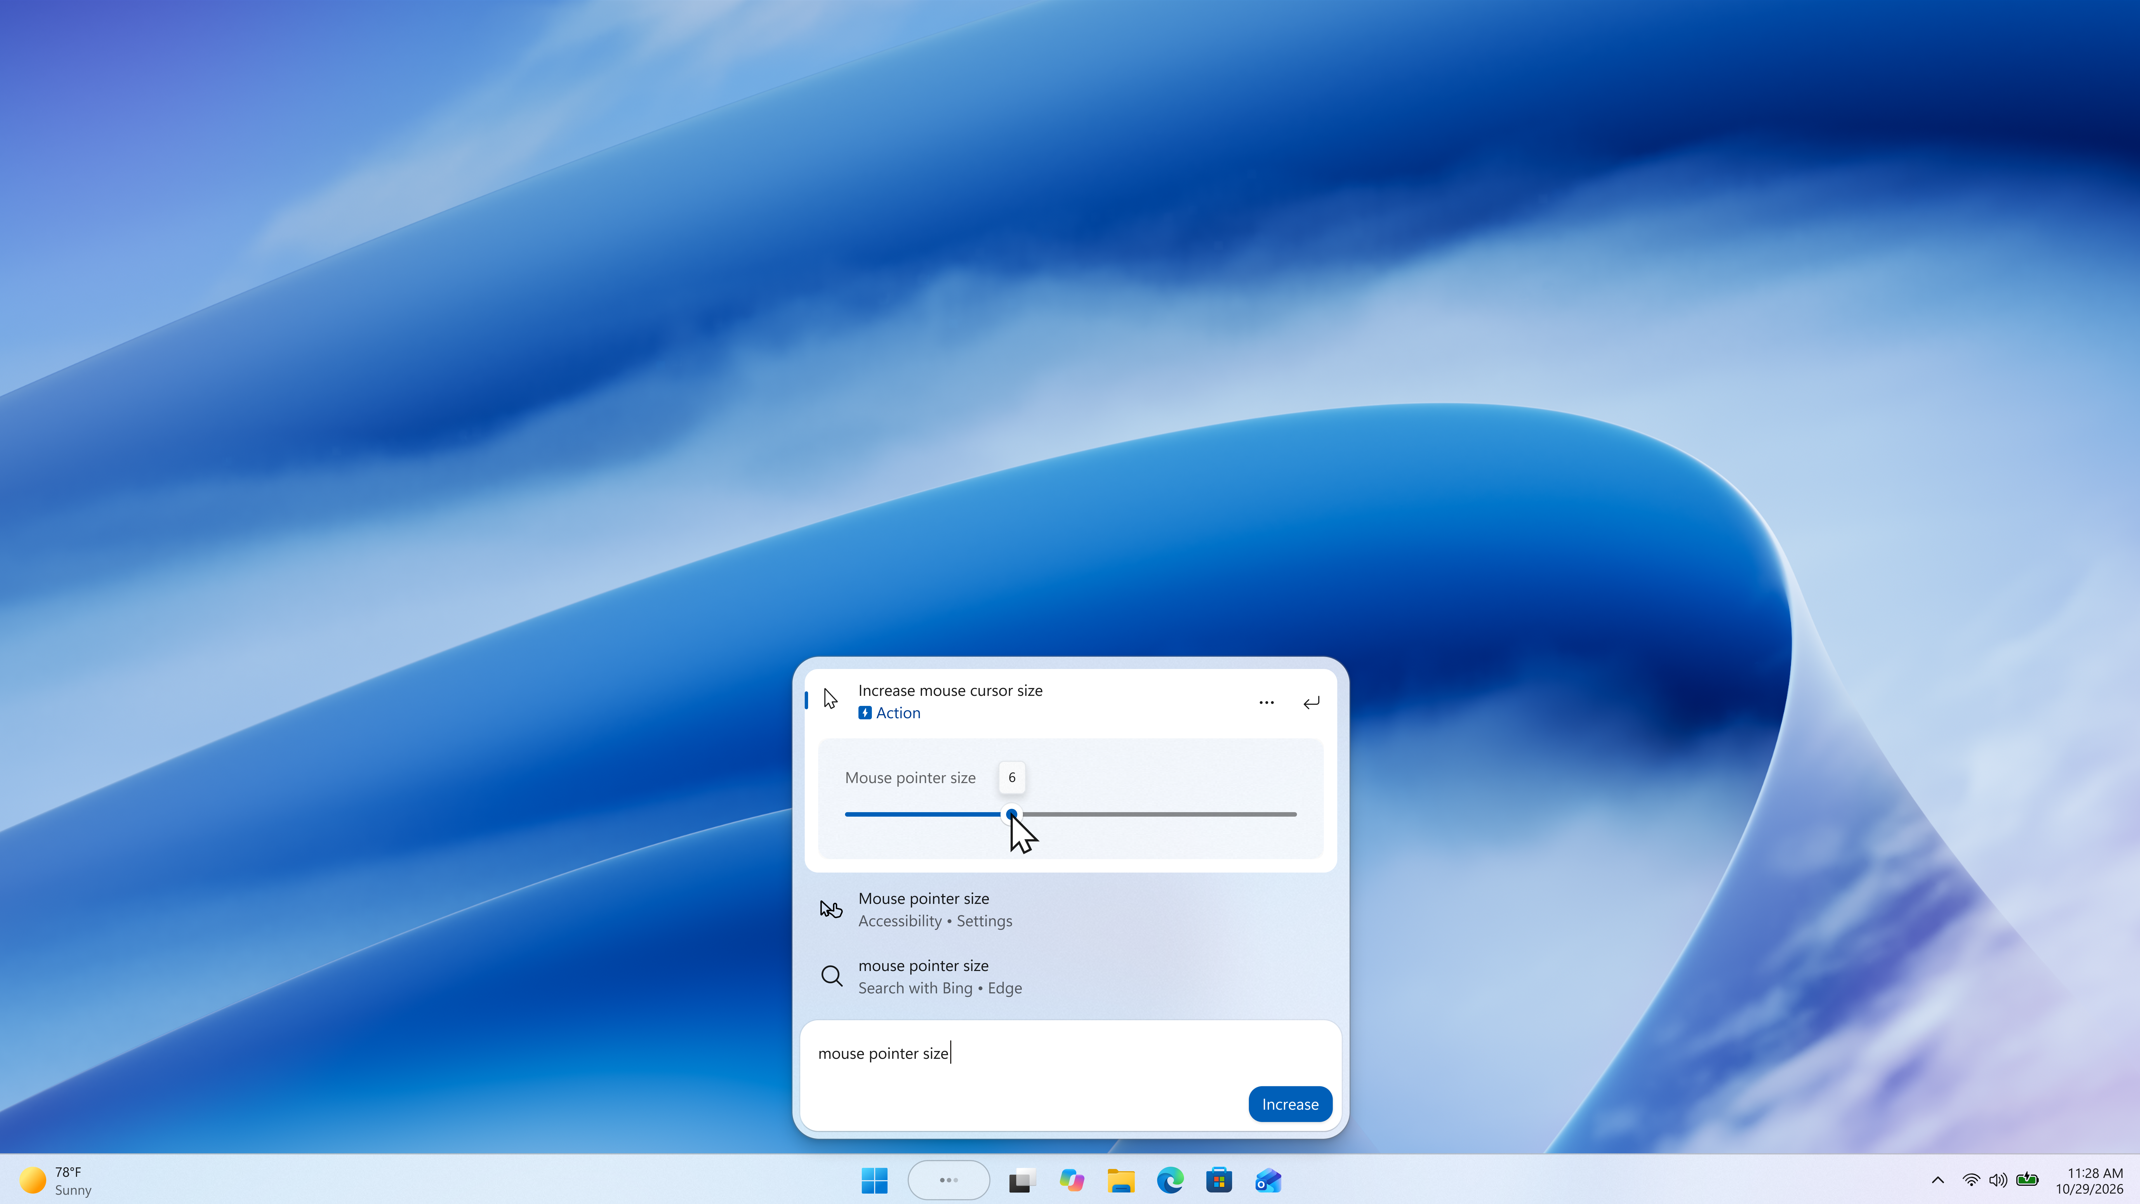Click the volume speaker tray icon

(x=1998, y=1181)
